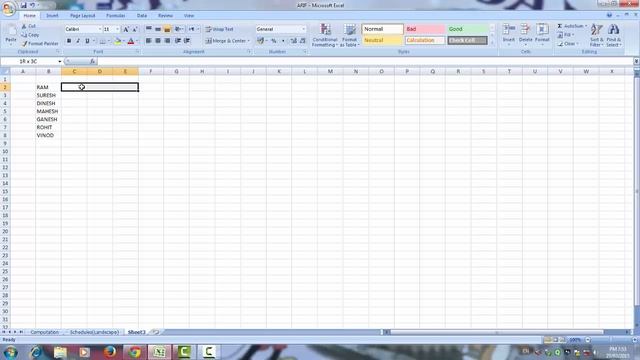Screen dimensions: 640x360
Task: Save the workbook from Quick Access
Action: (x=24, y=5)
